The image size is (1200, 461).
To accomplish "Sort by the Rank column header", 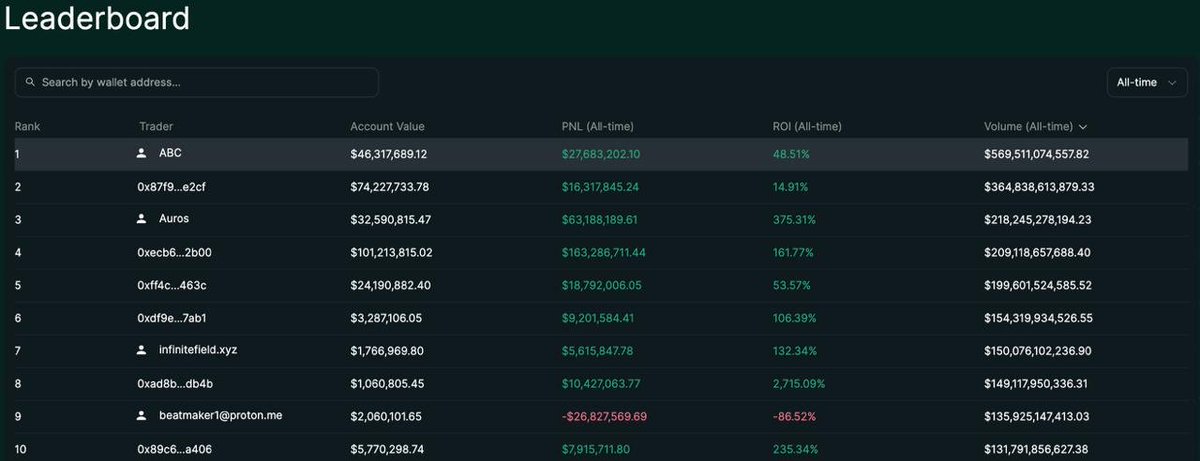I will point(27,127).
